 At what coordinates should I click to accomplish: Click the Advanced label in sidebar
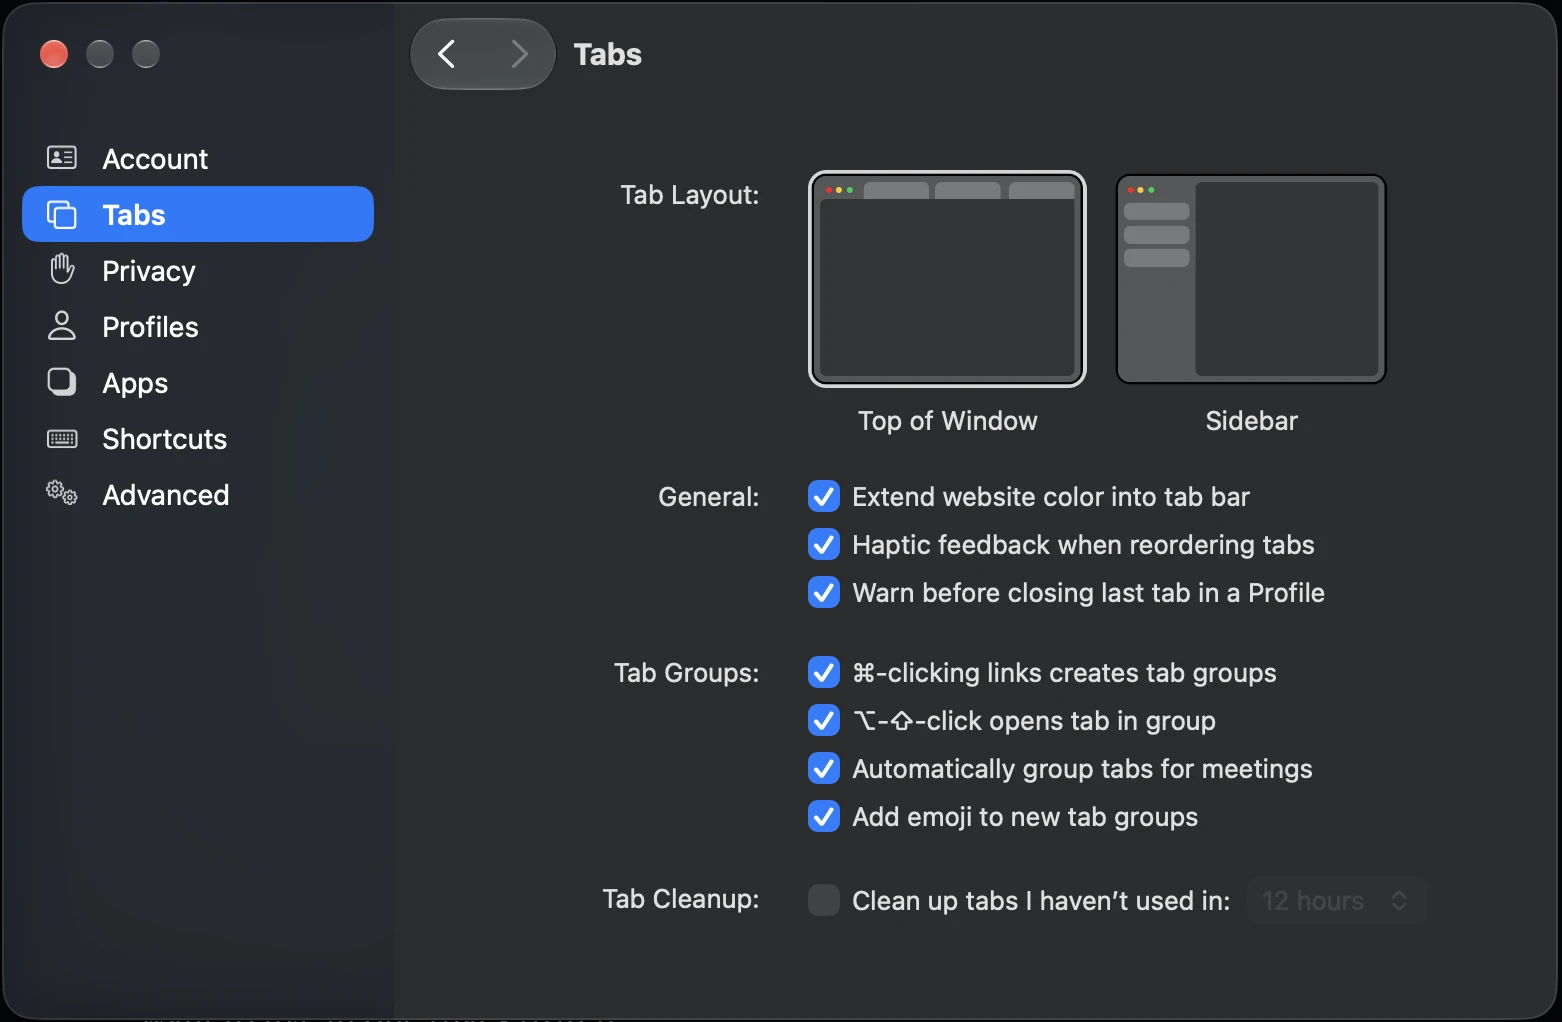tap(166, 495)
